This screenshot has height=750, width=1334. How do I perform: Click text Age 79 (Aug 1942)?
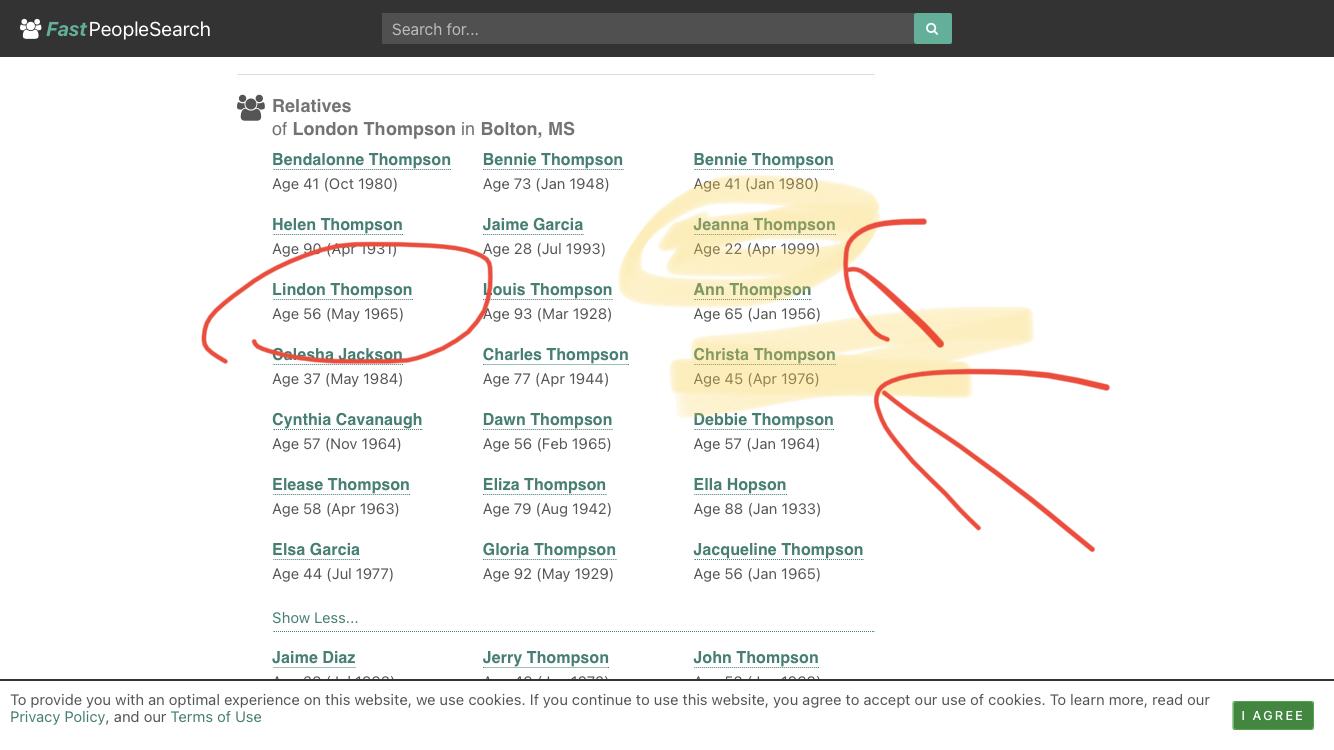tap(547, 509)
